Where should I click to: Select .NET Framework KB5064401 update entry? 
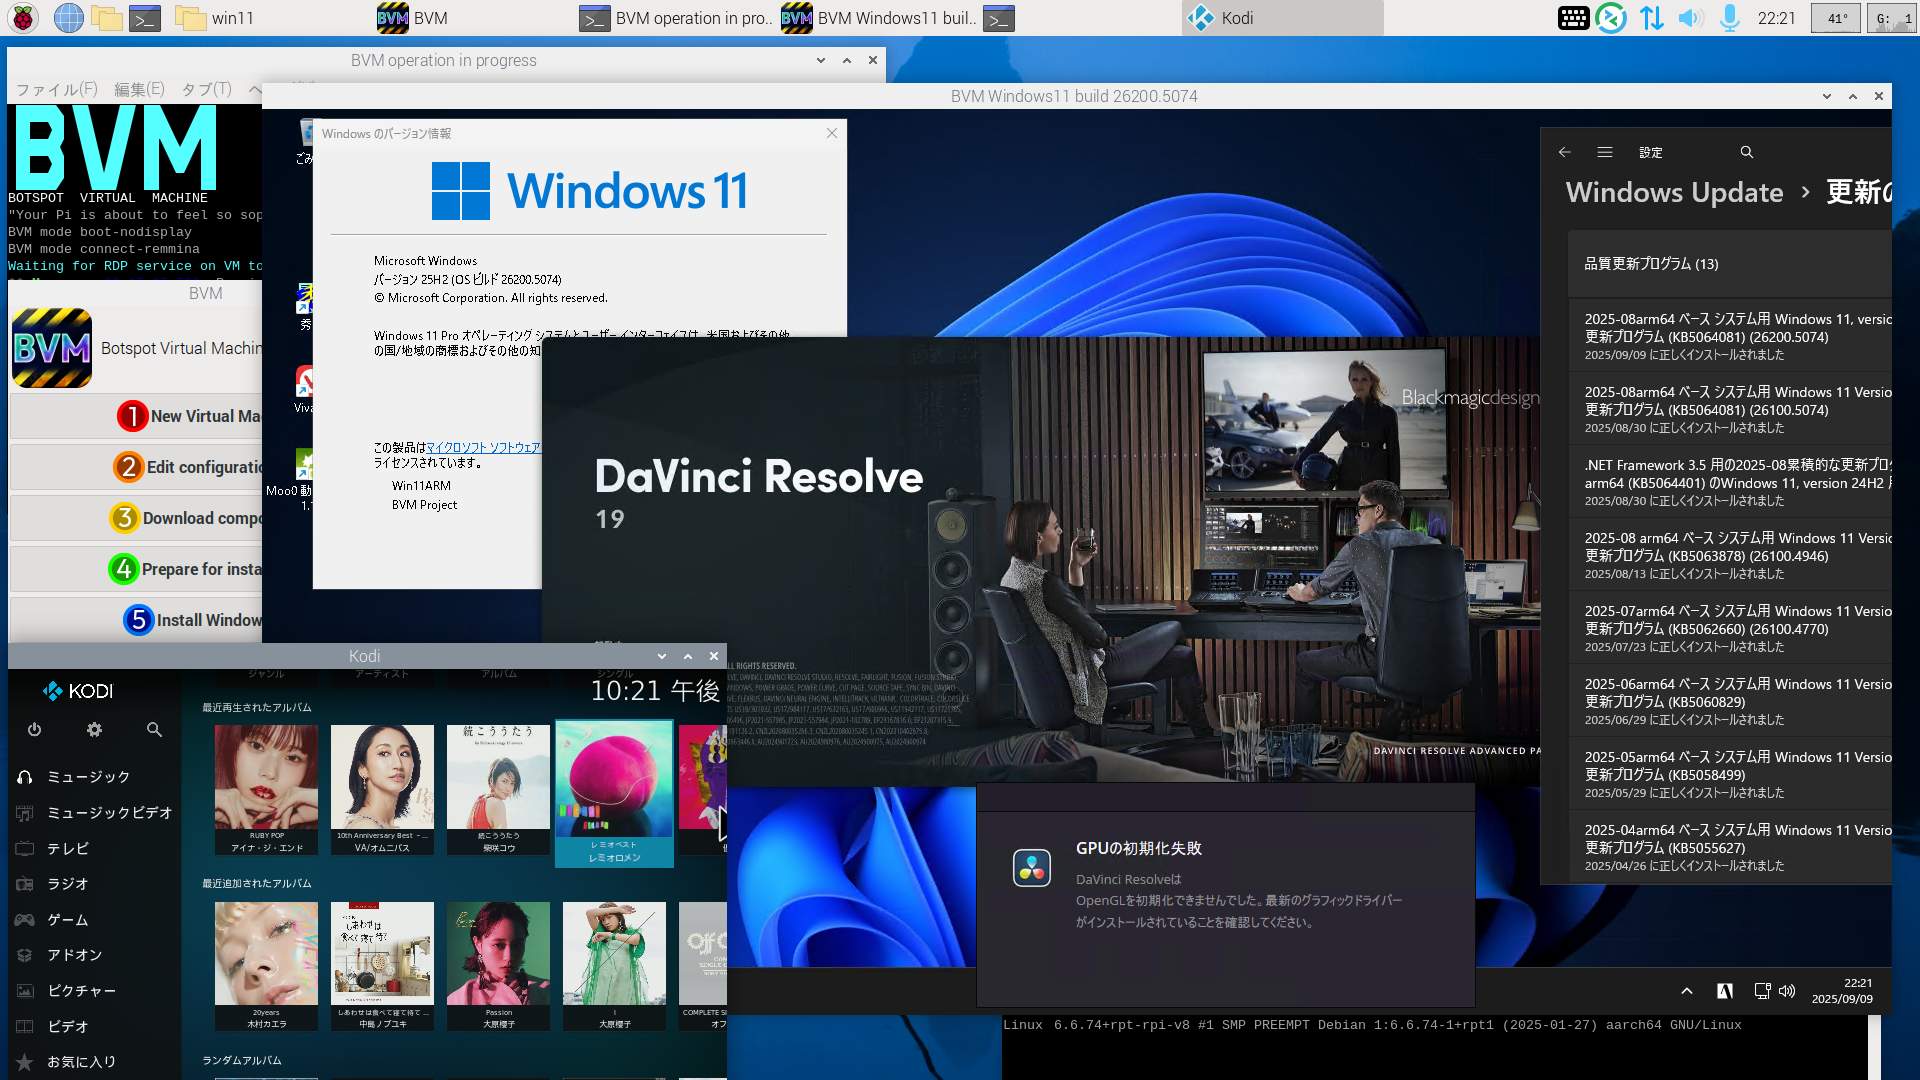(x=1729, y=483)
